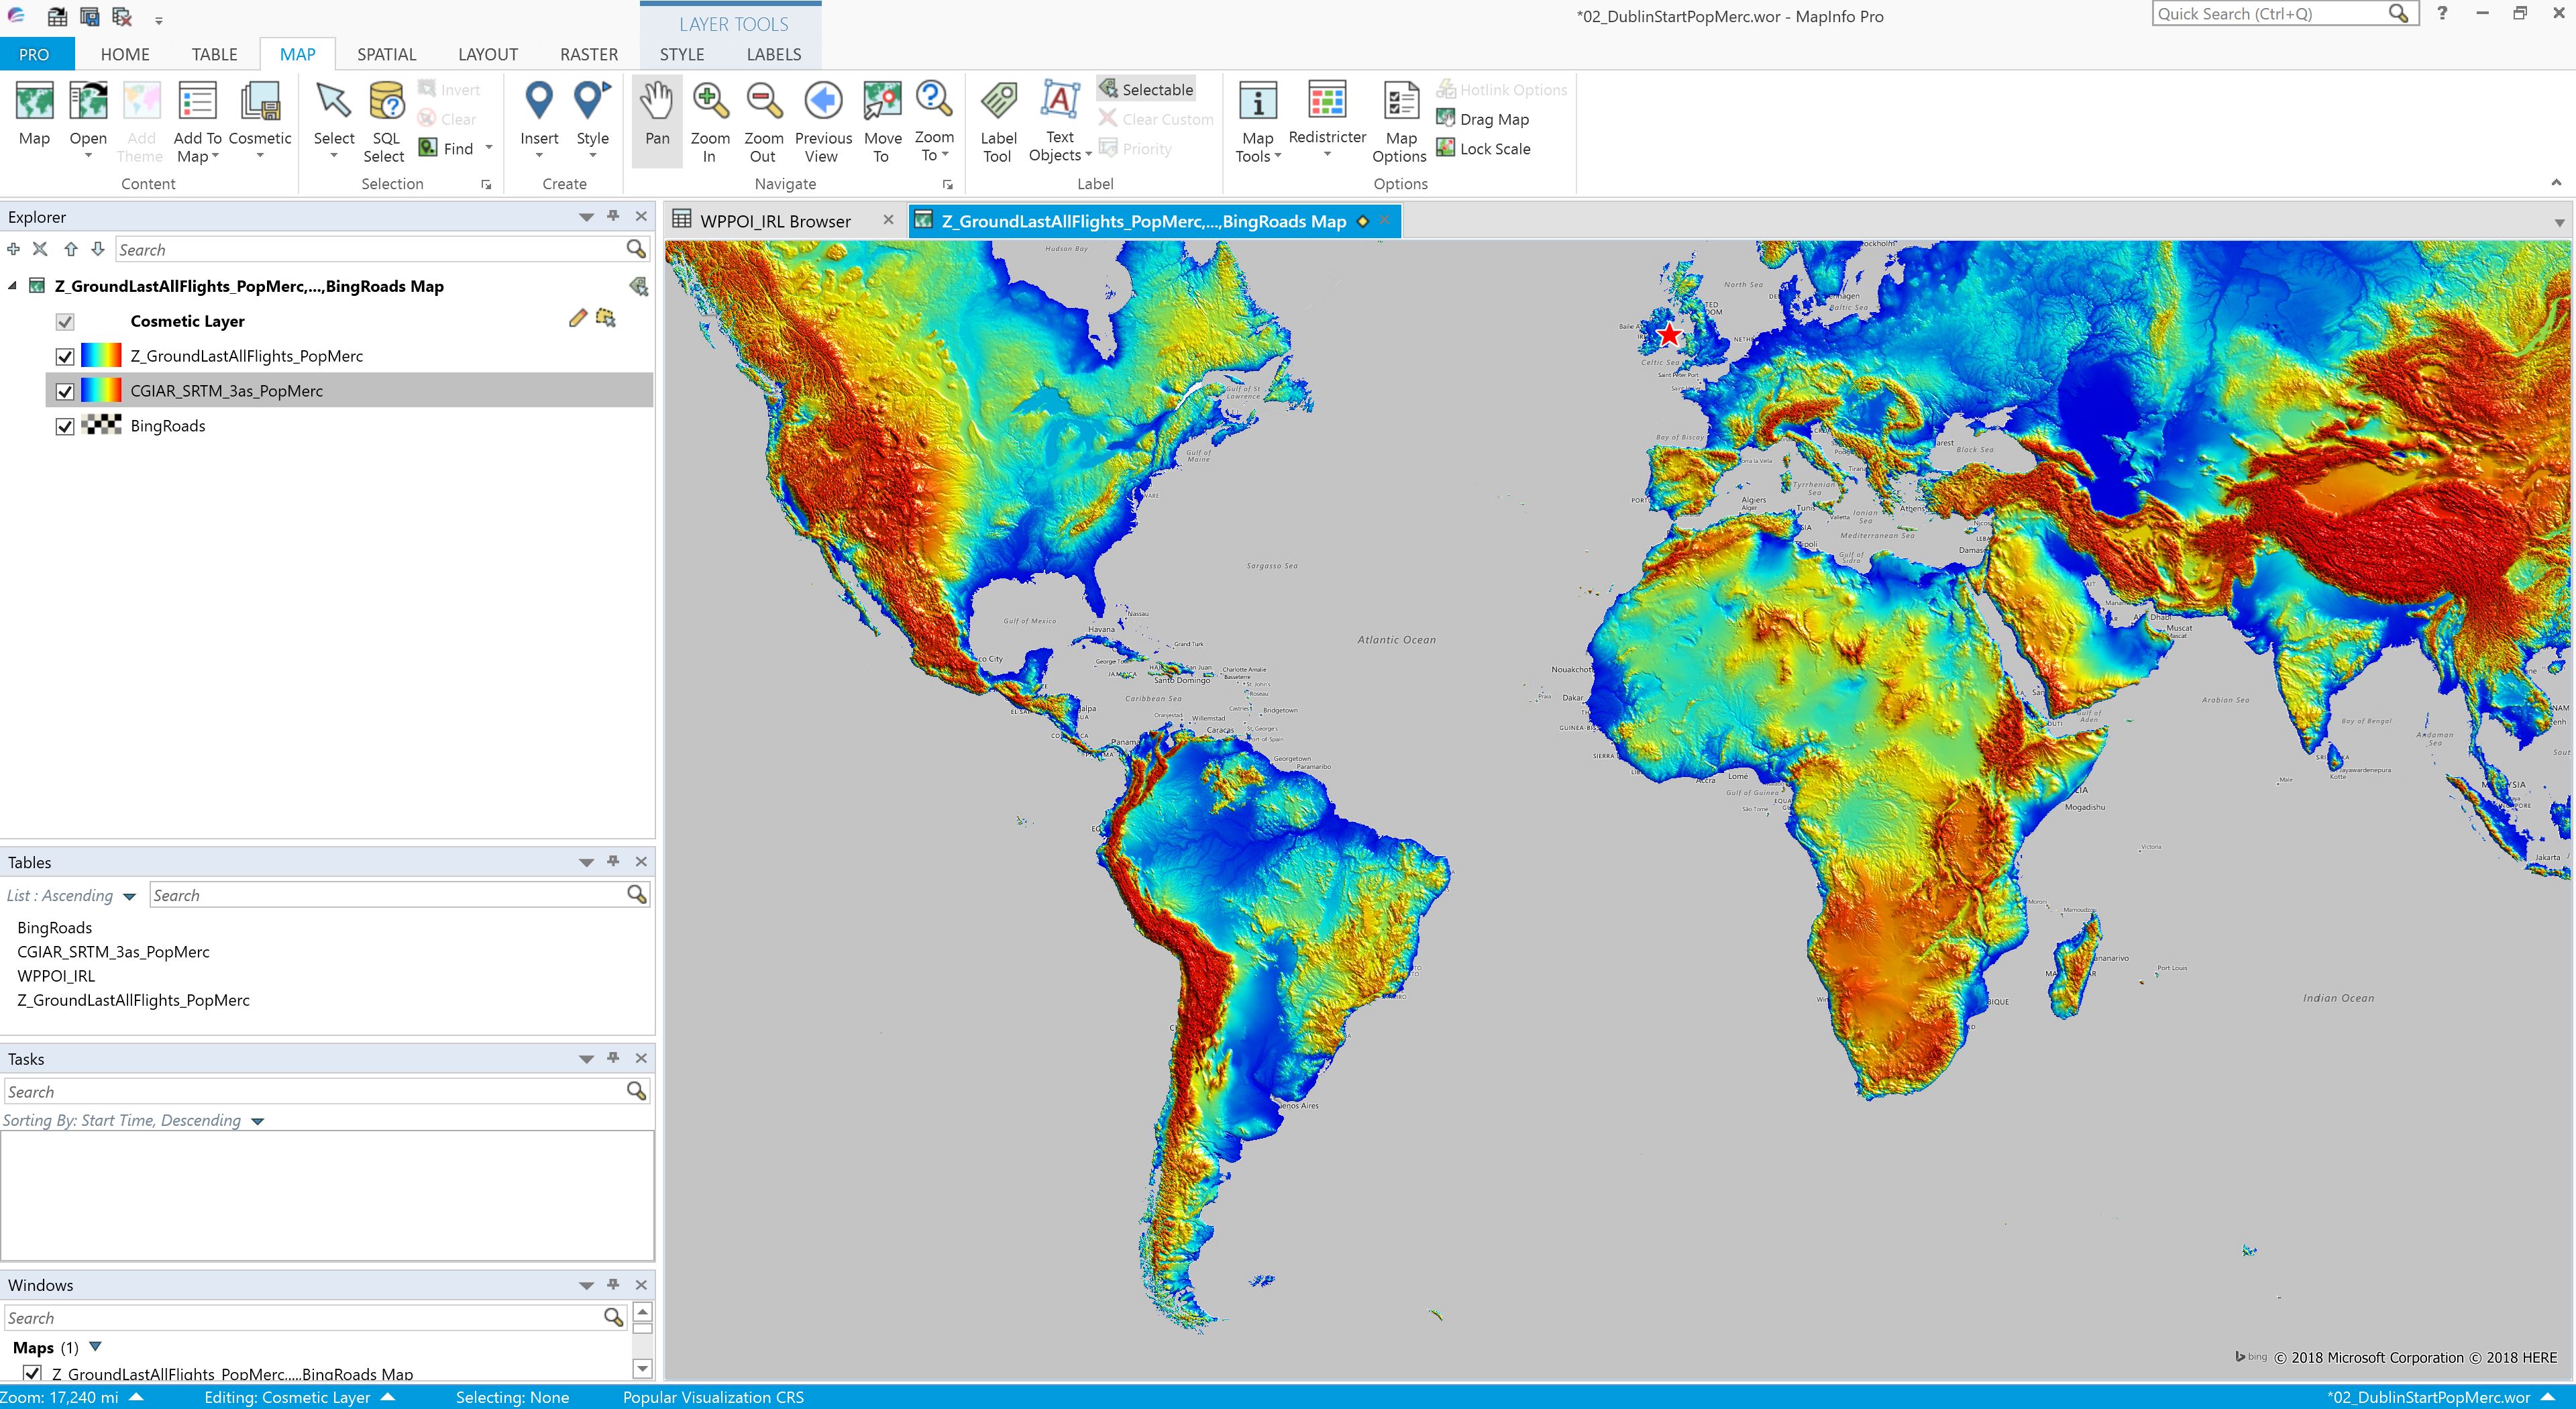Open Map Options
The height and width of the screenshot is (1409, 2576).
[1400, 121]
